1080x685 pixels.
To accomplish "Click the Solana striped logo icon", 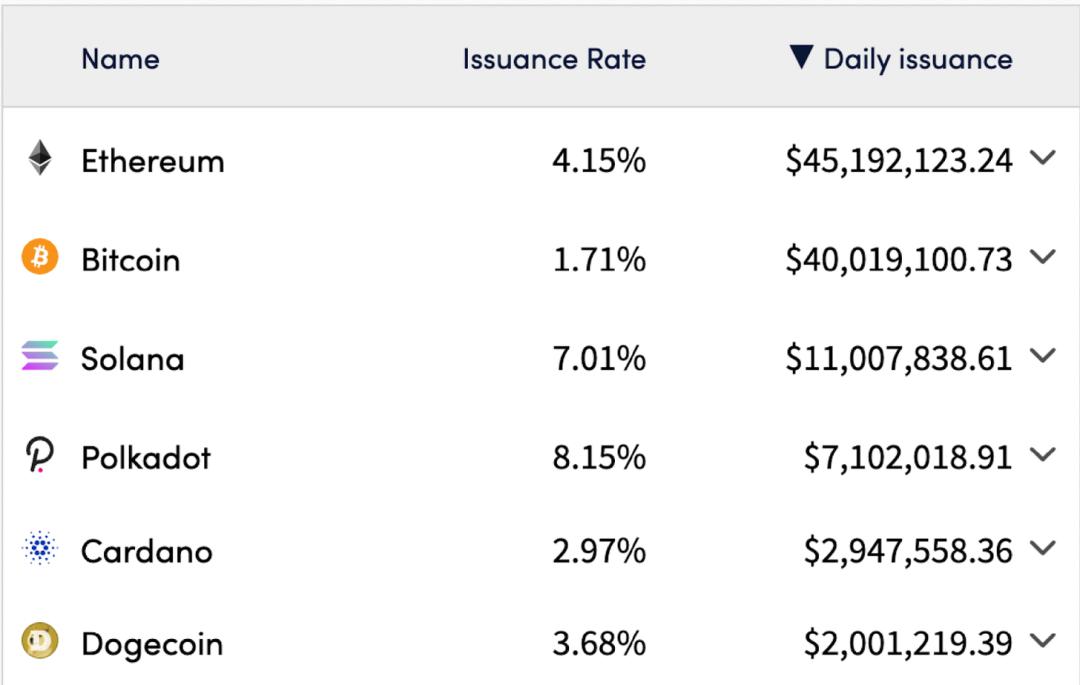I will tap(40, 356).
